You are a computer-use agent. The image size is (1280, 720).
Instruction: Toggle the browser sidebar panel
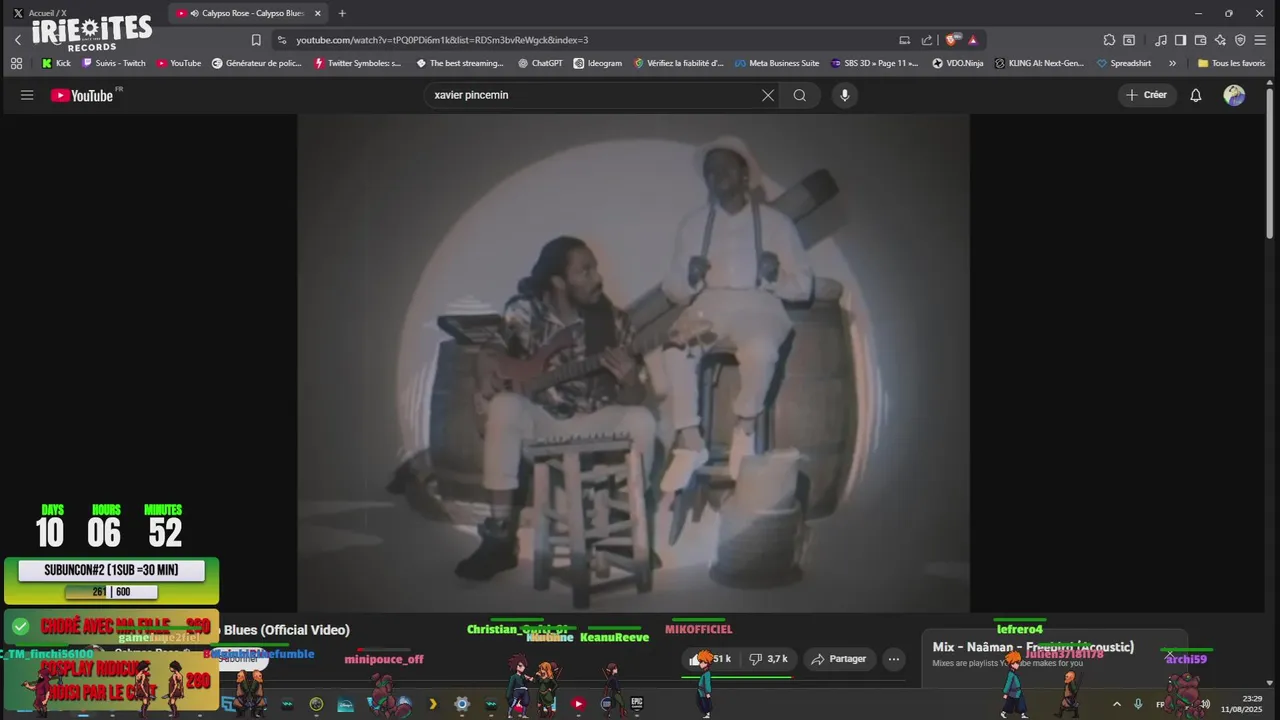1180,40
